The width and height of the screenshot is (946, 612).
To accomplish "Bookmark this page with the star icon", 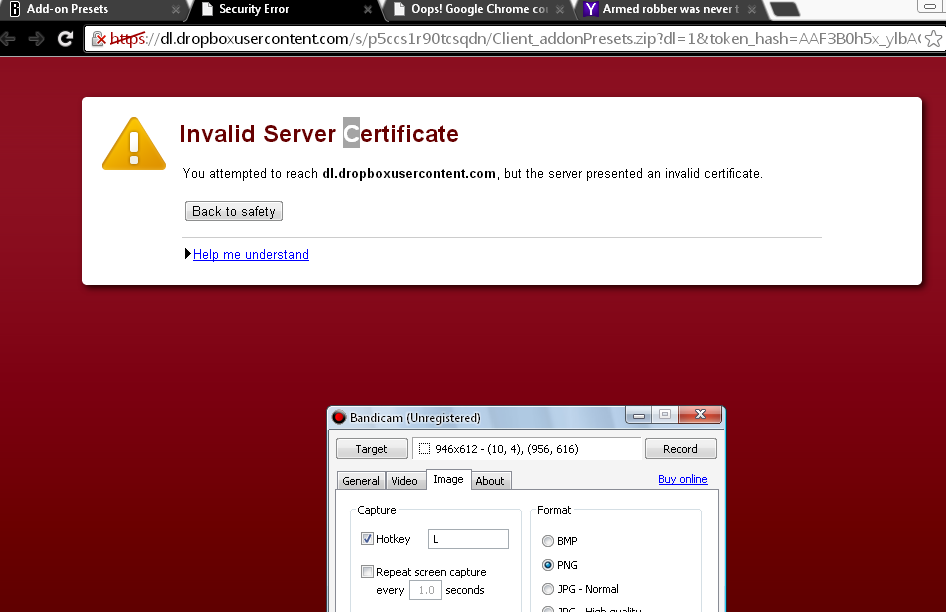I will pyautogui.click(x=933, y=39).
